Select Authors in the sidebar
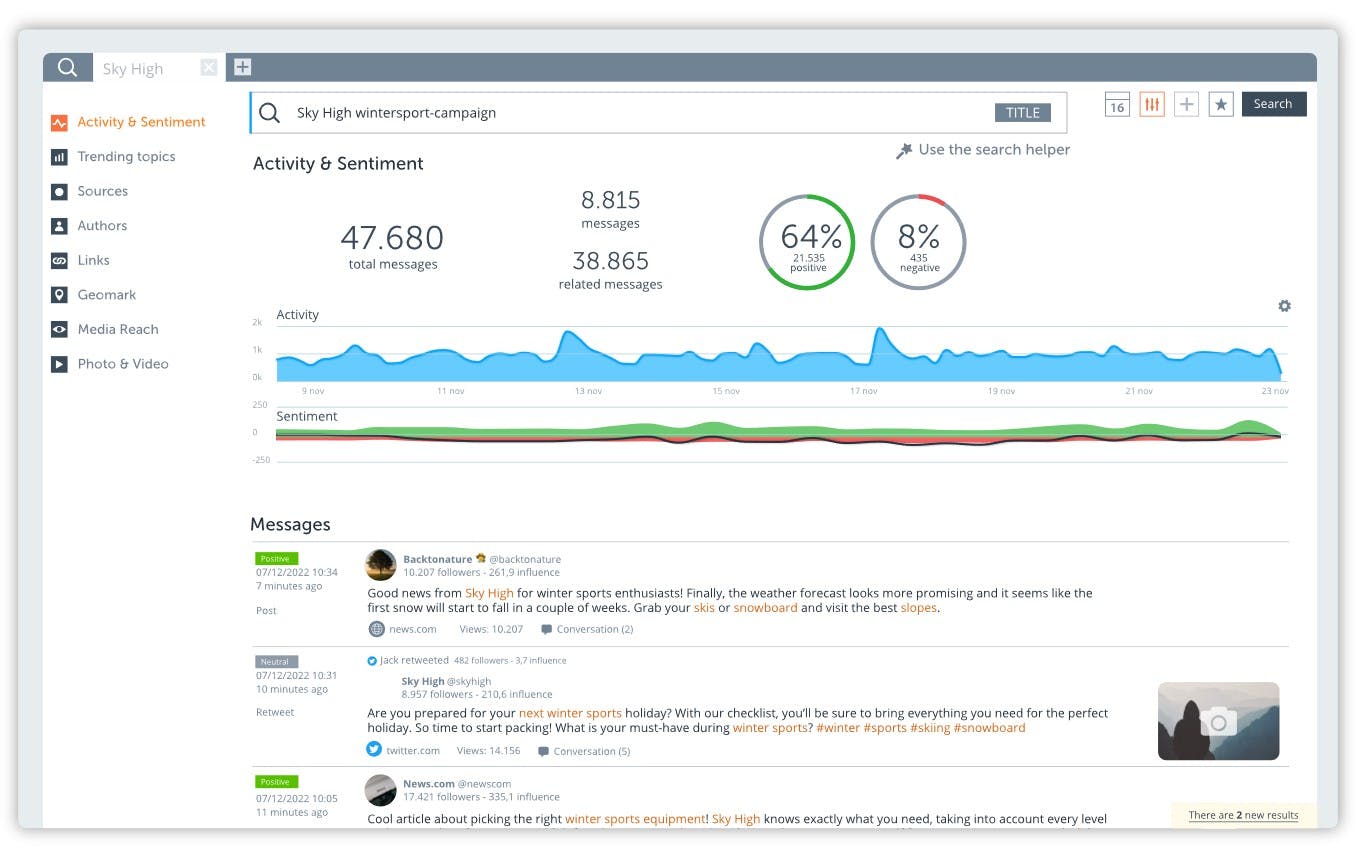This screenshot has height=862, width=1365. (89, 226)
